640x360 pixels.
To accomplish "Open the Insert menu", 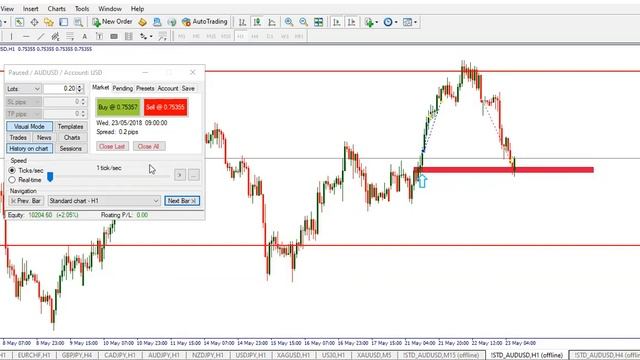I will [31, 9].
